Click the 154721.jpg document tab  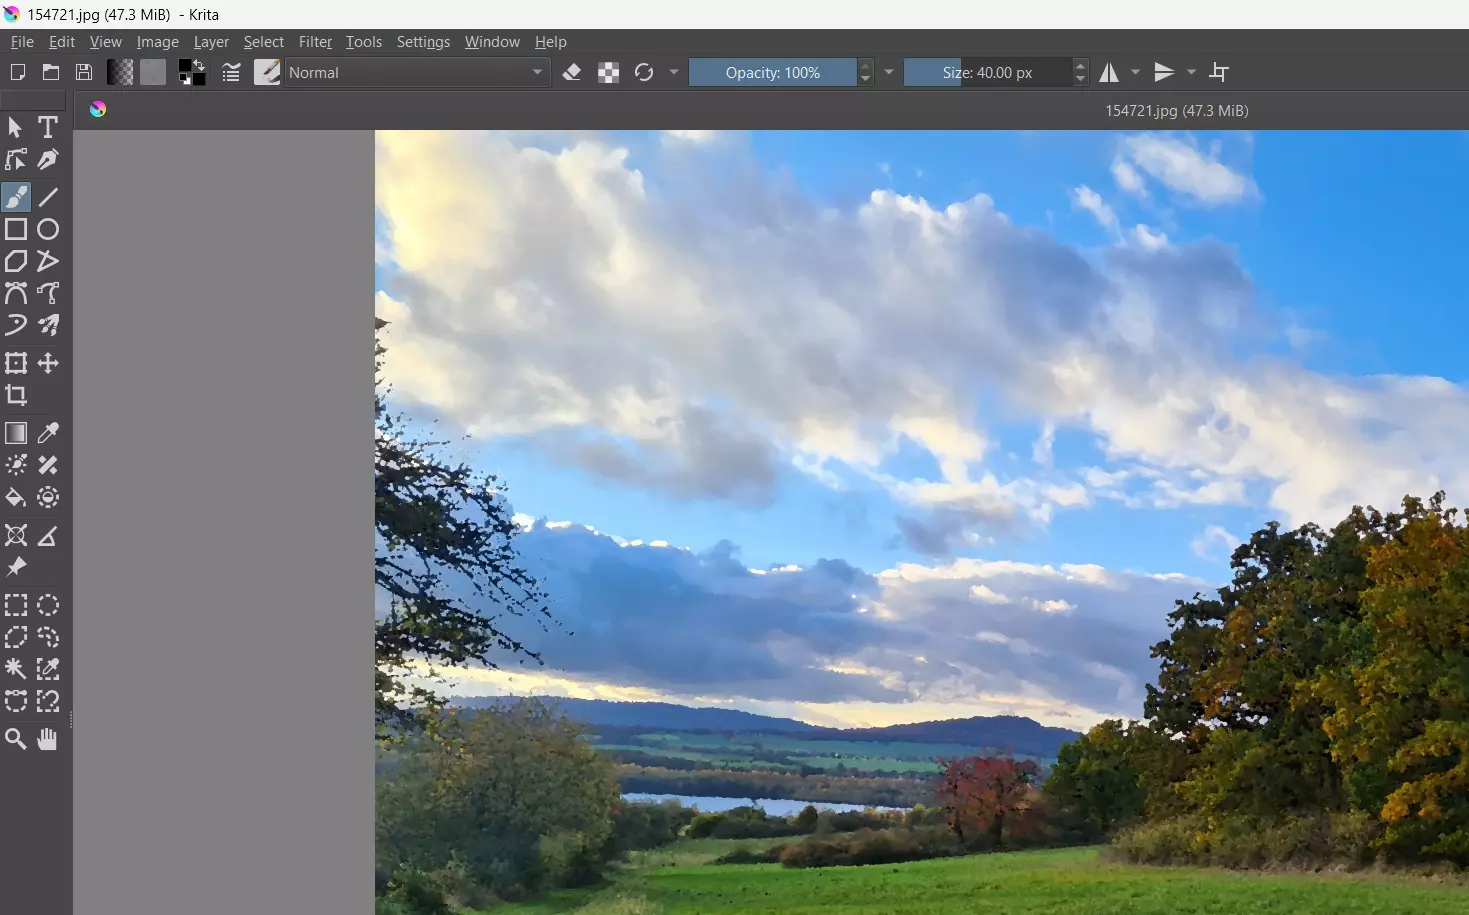click(1176, 111)
